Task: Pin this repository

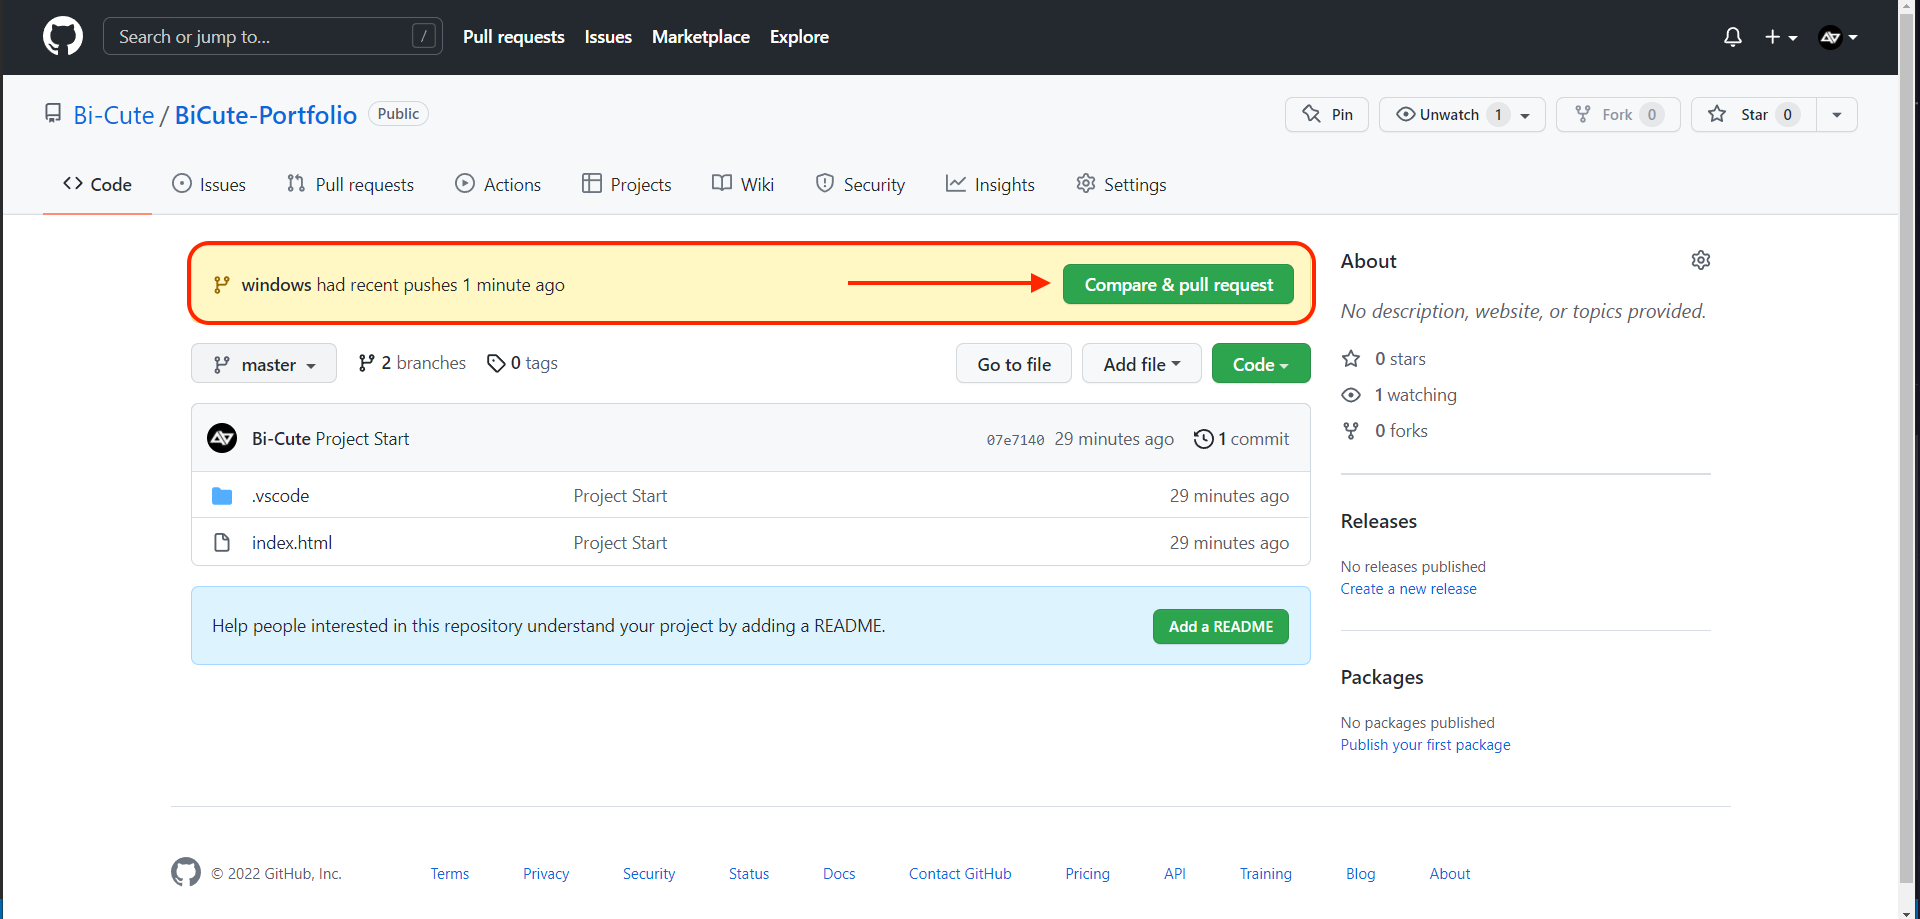Action: pos(1327,115)
